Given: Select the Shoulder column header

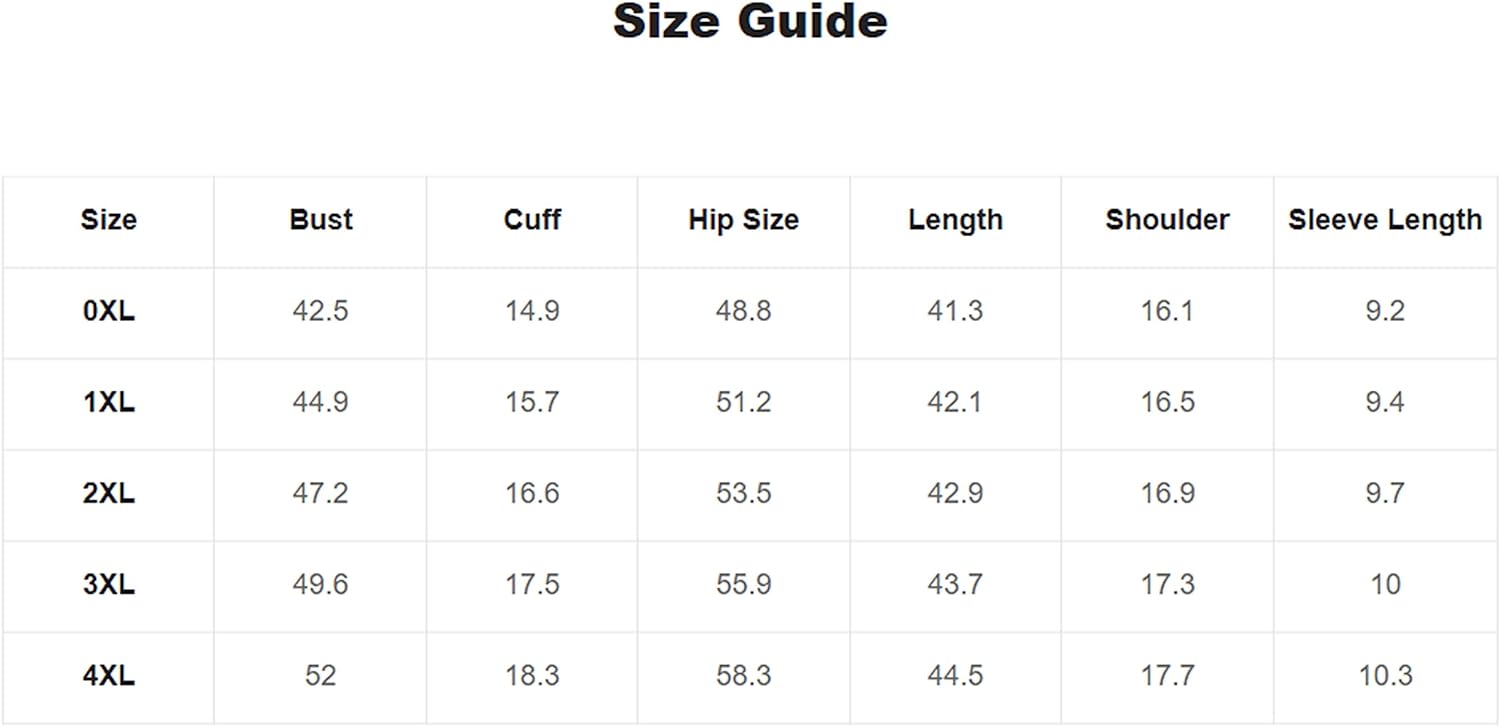Looking at the screenshot, I should 1167,220.
